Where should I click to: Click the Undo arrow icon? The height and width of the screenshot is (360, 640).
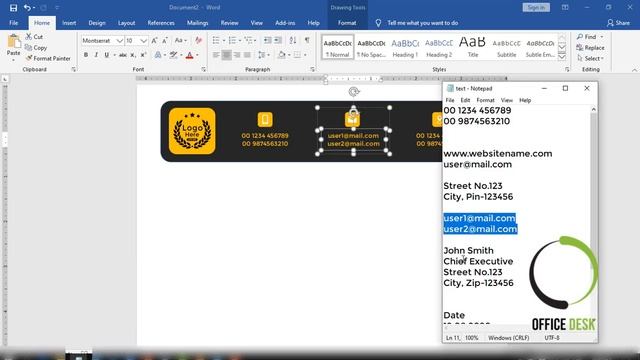[x=27, y=7]
